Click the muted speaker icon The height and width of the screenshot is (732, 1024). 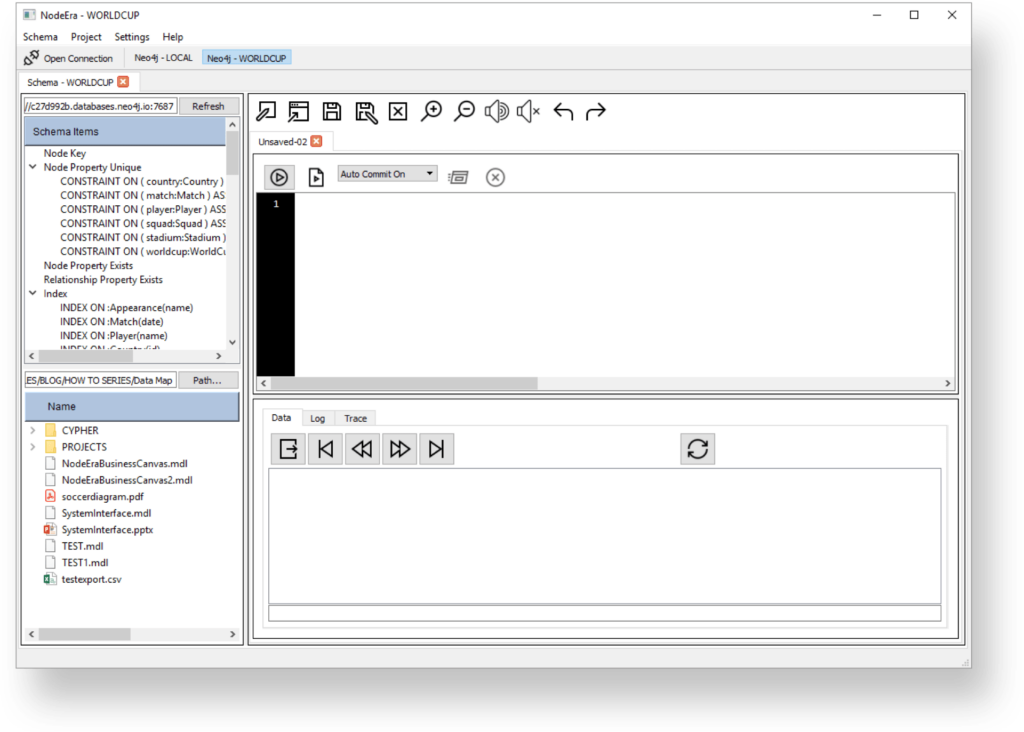(528, 111)
